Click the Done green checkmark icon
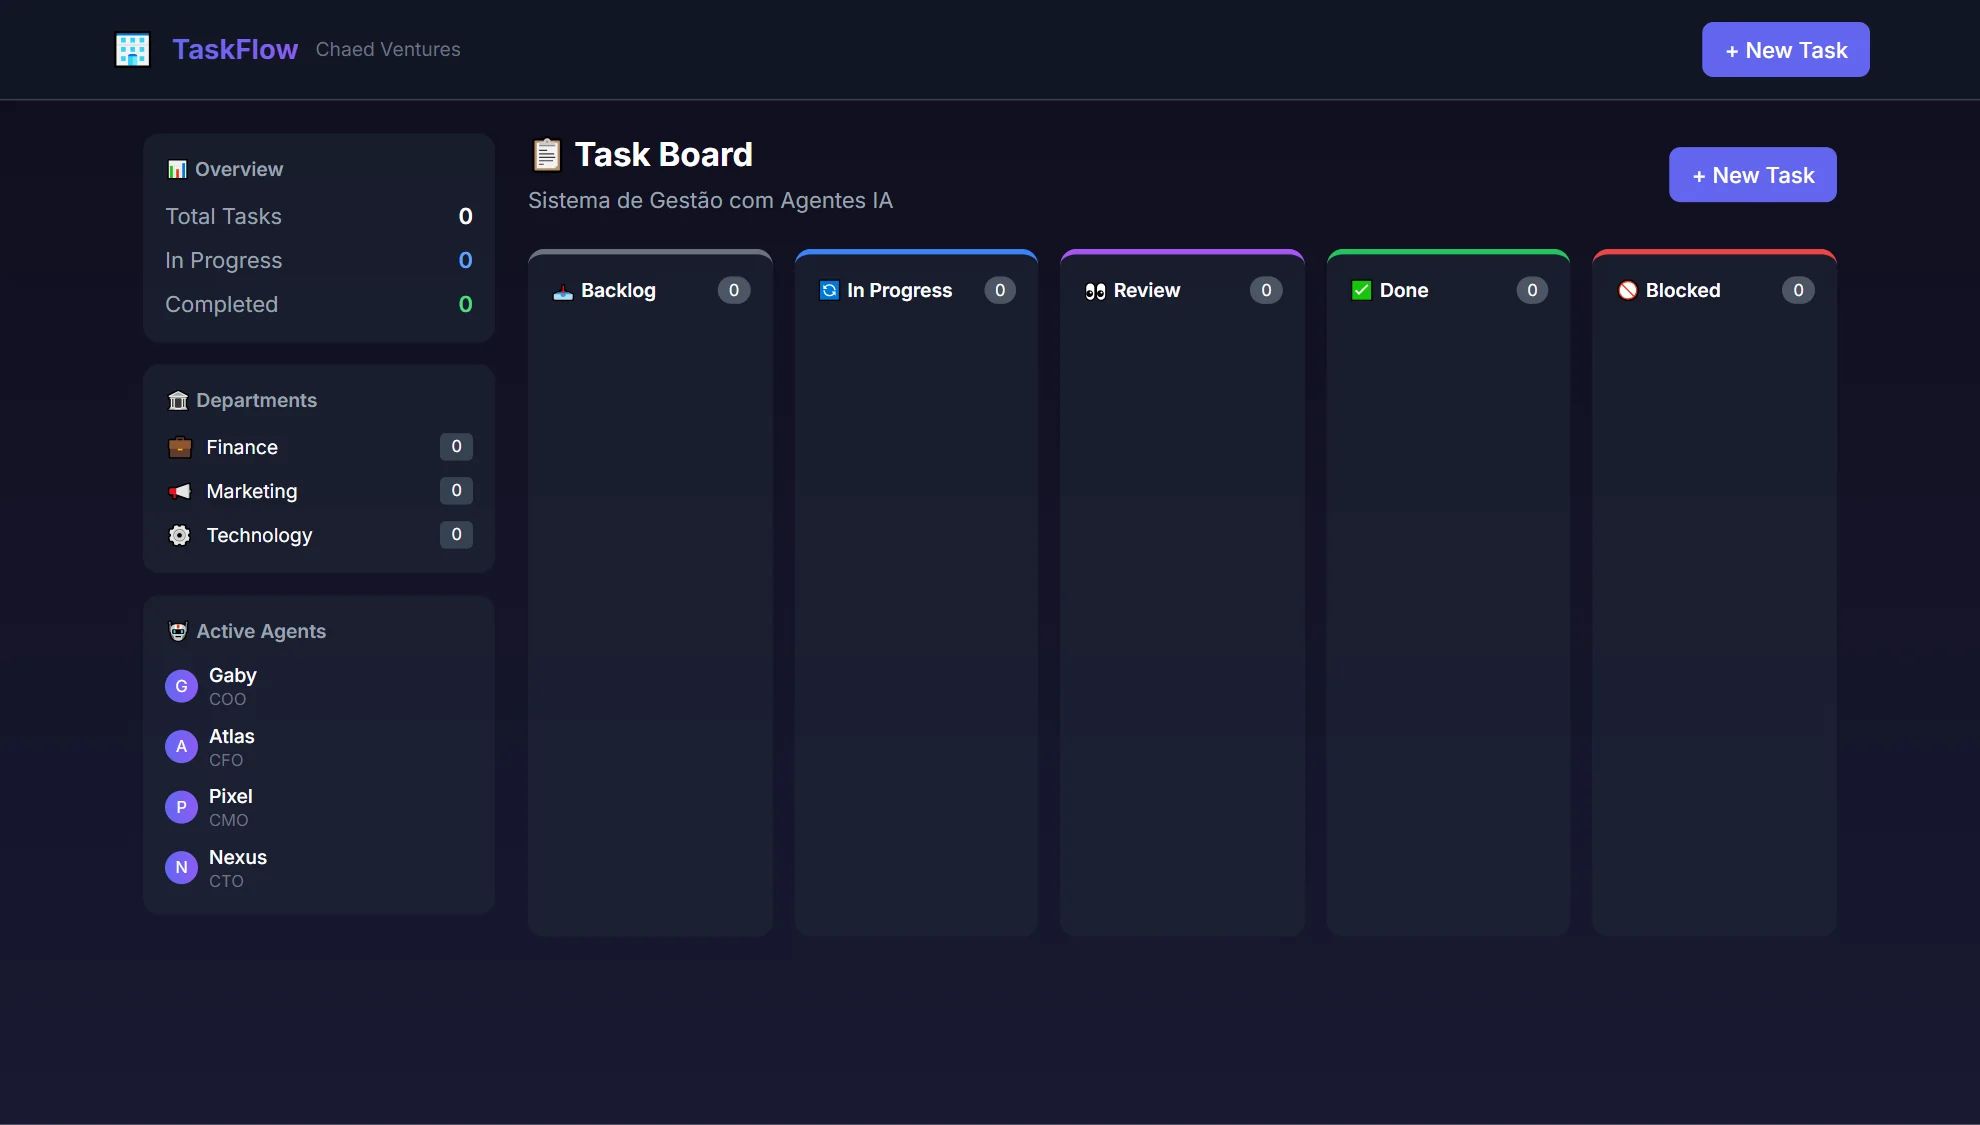 (x=1361, y=291)
